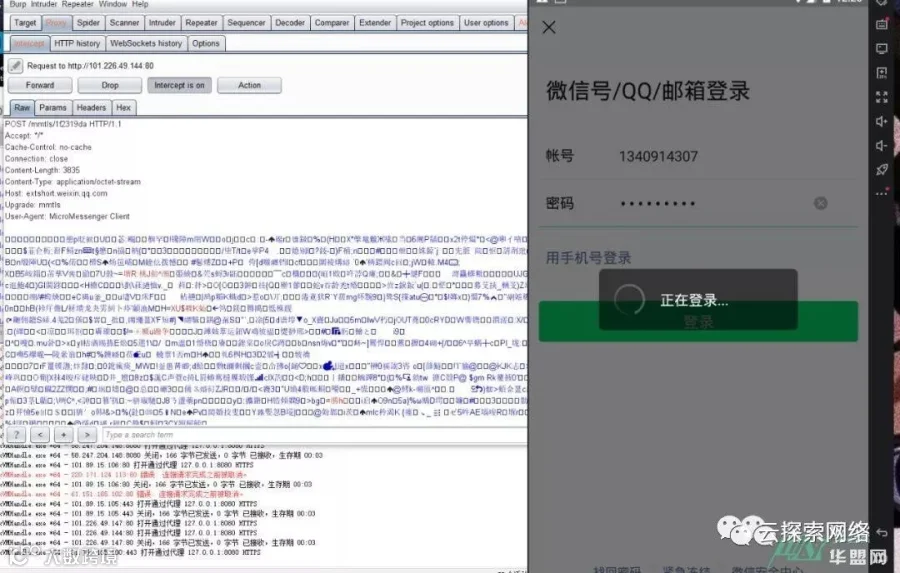This screenshot has height=573, width=900.
Task: Click the 'User-Agent: MicroMessenger Client' line
Action: click(67, 216)
